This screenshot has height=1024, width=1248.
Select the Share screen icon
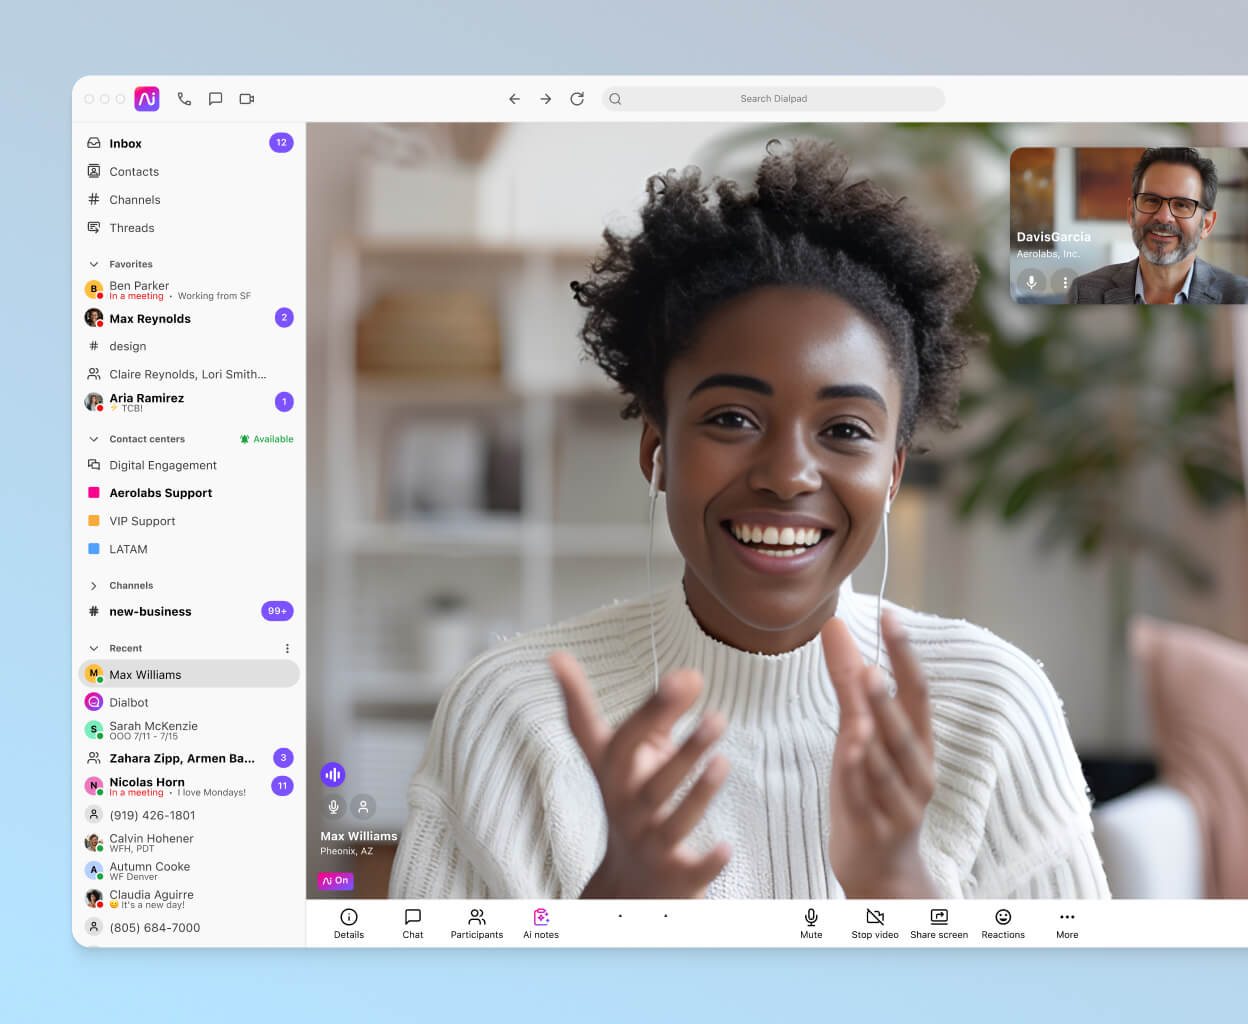point(938,922)
